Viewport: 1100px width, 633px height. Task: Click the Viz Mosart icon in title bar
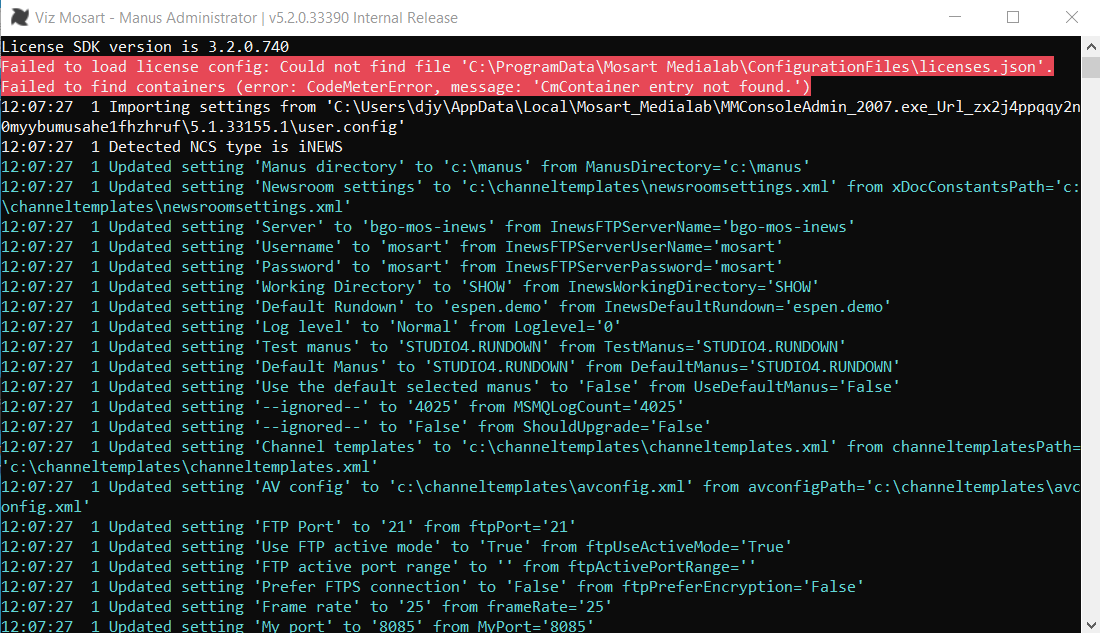tap(20, 18)
